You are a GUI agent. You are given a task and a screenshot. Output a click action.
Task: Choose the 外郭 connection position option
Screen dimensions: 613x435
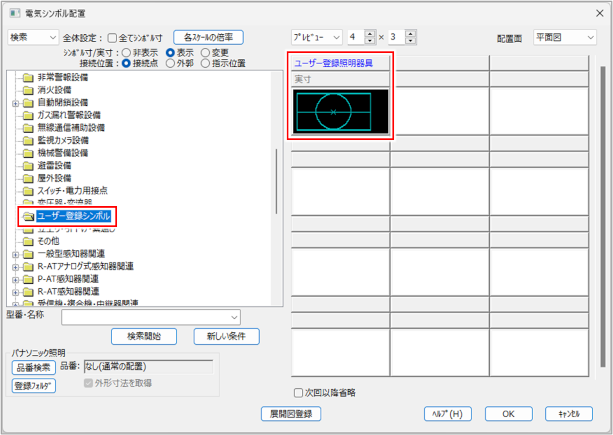[170, 62]
